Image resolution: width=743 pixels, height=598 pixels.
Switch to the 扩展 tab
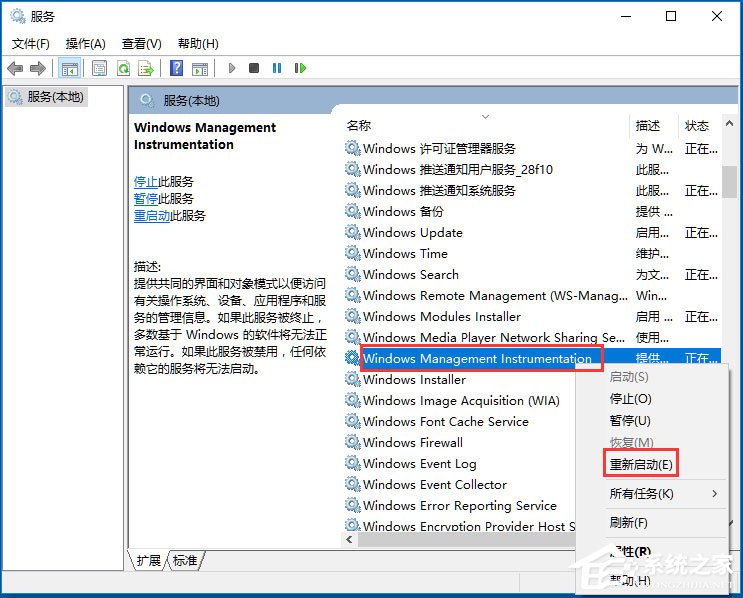click(x=148, y=561)
